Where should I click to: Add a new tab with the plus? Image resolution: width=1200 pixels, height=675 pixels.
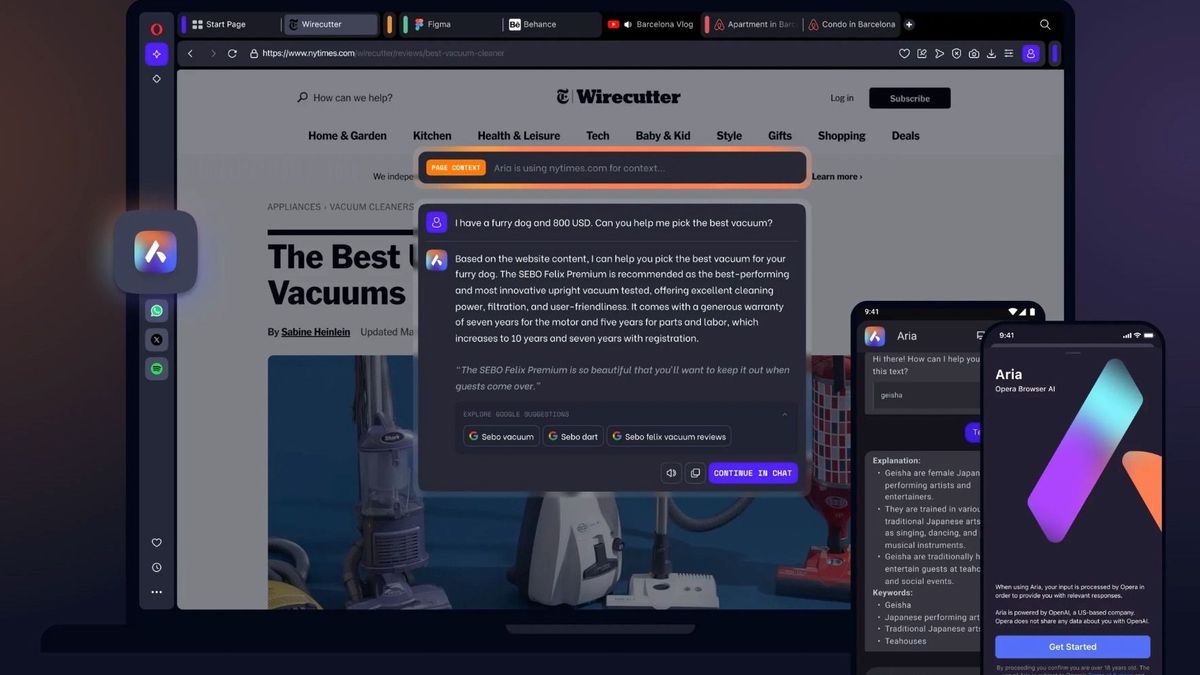[909, 24]
